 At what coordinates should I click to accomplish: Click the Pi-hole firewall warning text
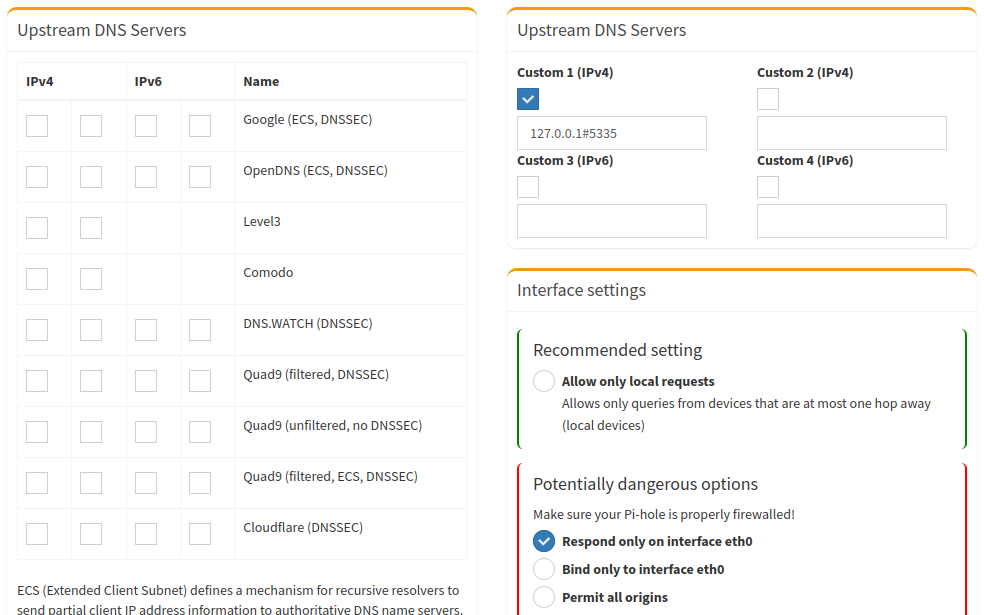pyautogui.click(x=664, y=515)
